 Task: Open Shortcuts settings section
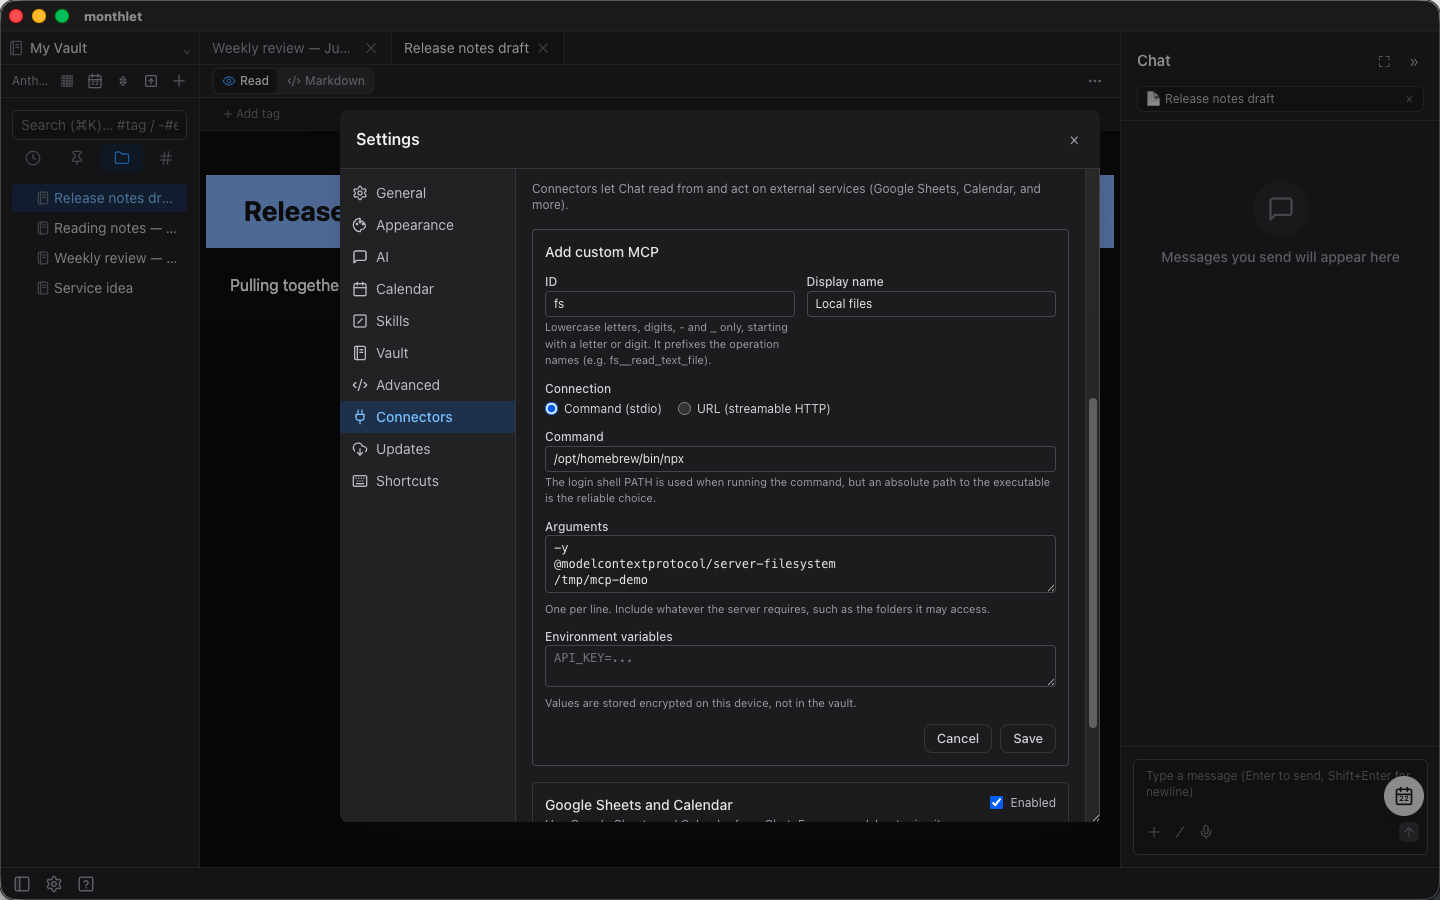[x=428, y=481]
